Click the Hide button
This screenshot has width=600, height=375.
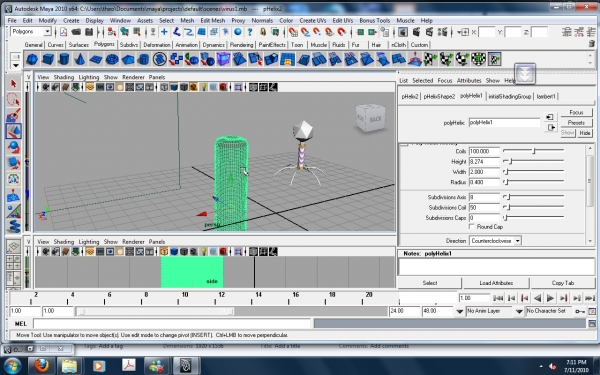(585, 133)
